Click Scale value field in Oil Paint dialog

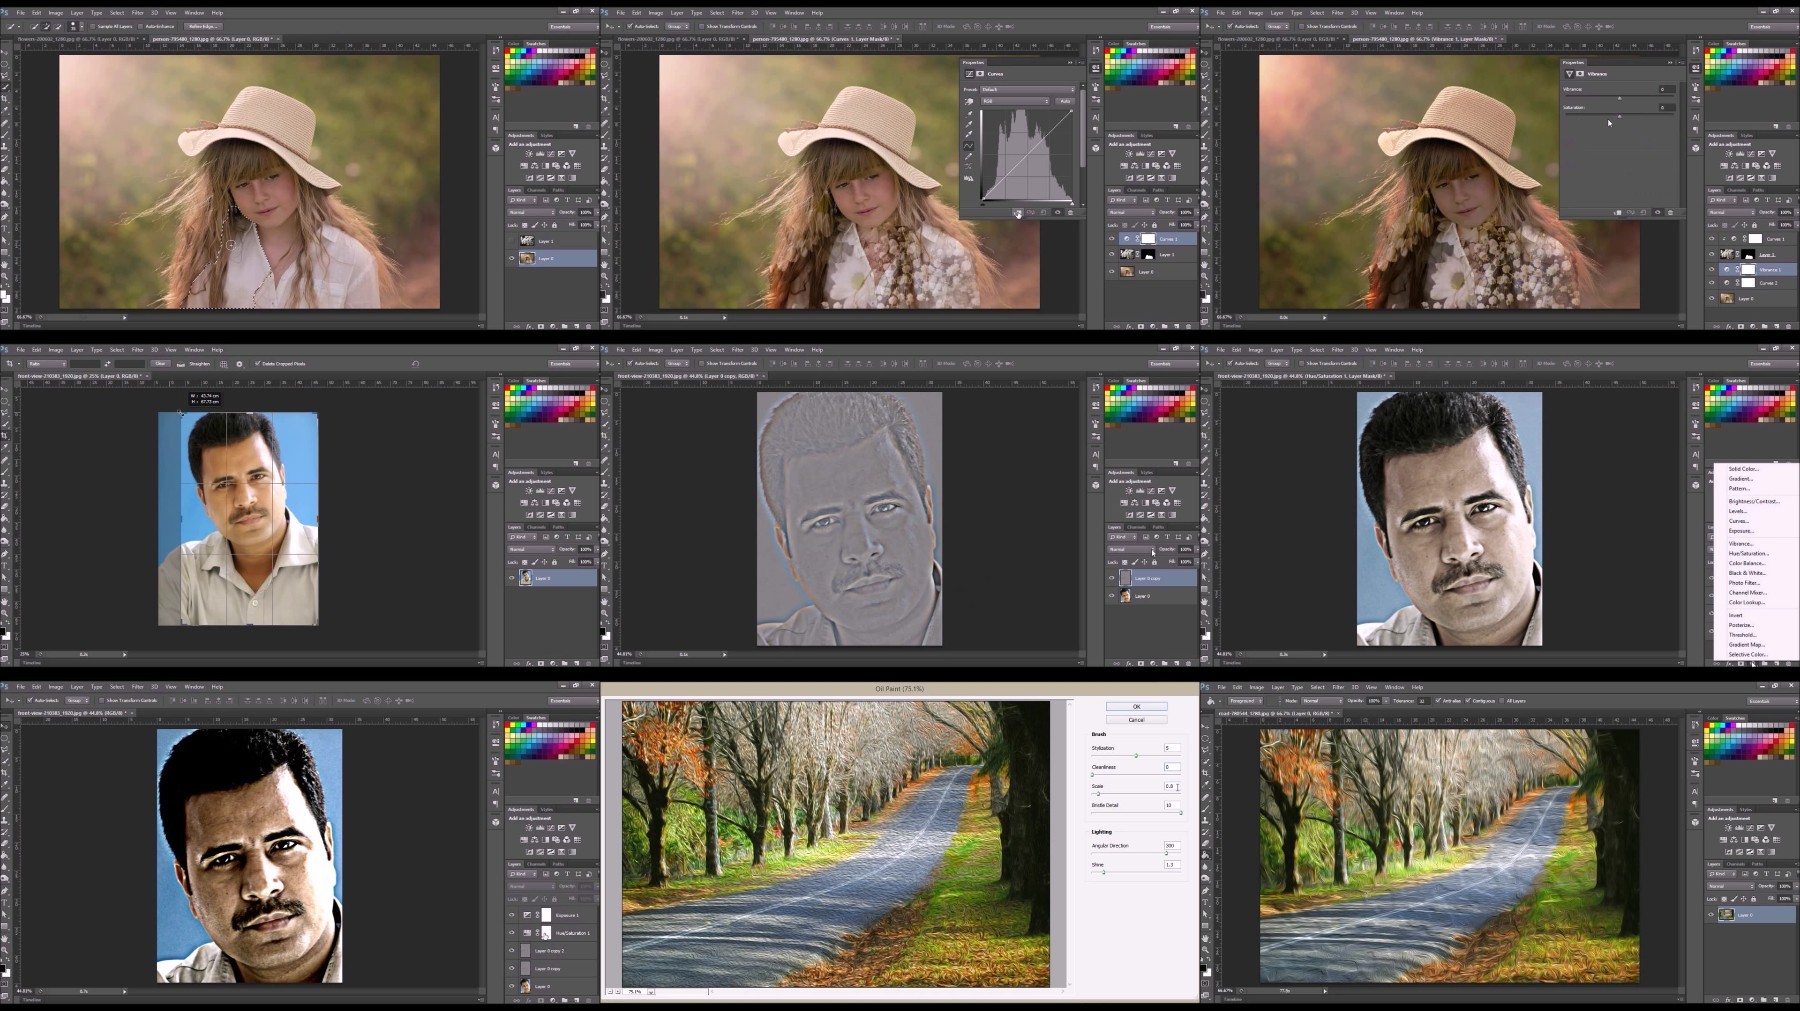pos(1172,786)
